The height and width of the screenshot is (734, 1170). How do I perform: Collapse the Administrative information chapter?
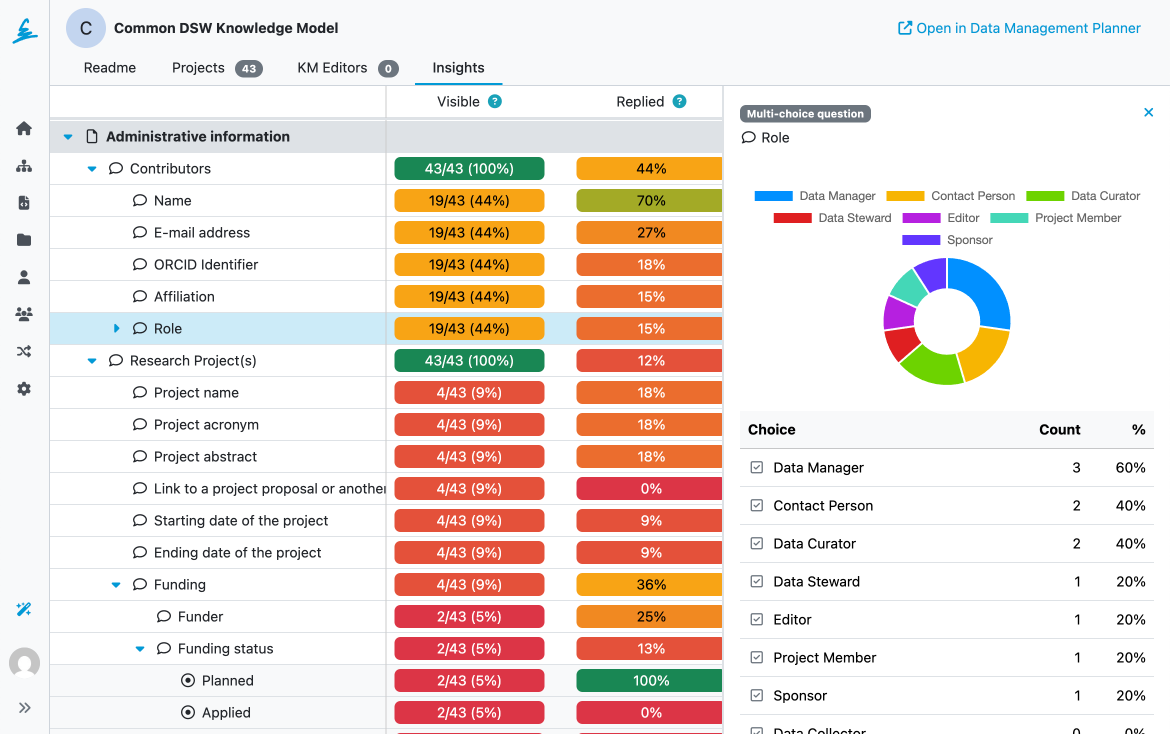click(x=68, y=137)
